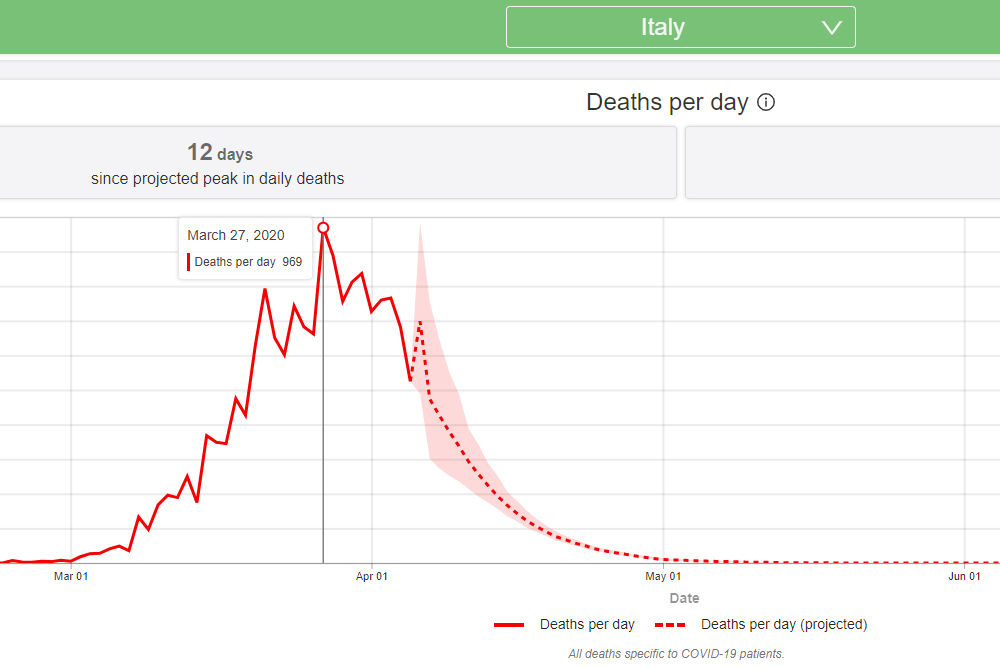Click the red tooltip color bar beside 969
This screenshot has height=668, width=1000.
point(188,262)
